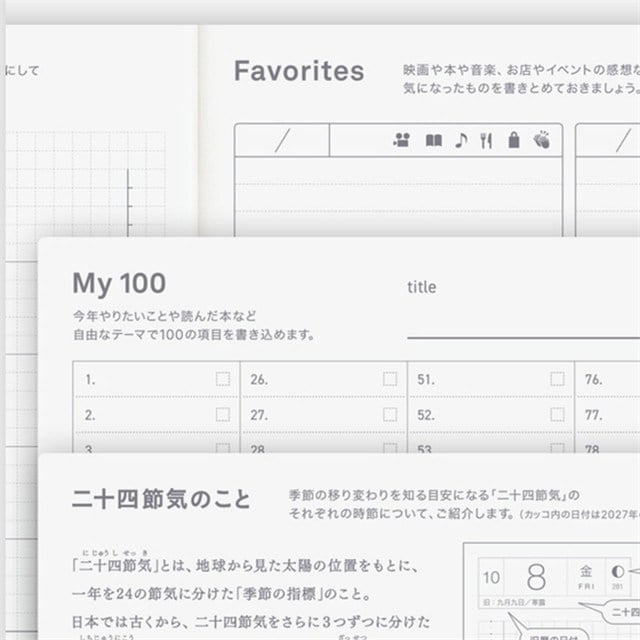This screenshot has width=640, height=640.
Task: Tick the checkbox for item 52.
Action: [x=558, y=415]
